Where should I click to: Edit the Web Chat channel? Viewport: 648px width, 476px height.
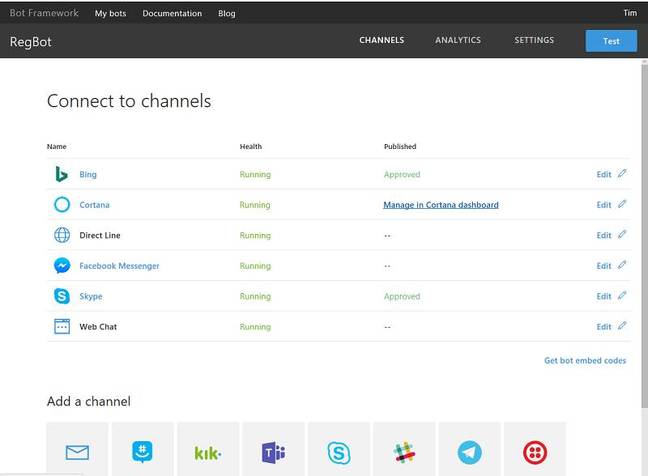pos(604,326)
